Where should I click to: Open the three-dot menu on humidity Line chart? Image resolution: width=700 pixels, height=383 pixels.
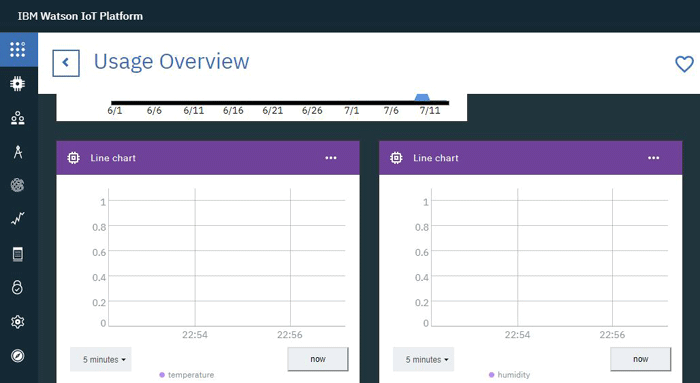(x=654, y=158)
